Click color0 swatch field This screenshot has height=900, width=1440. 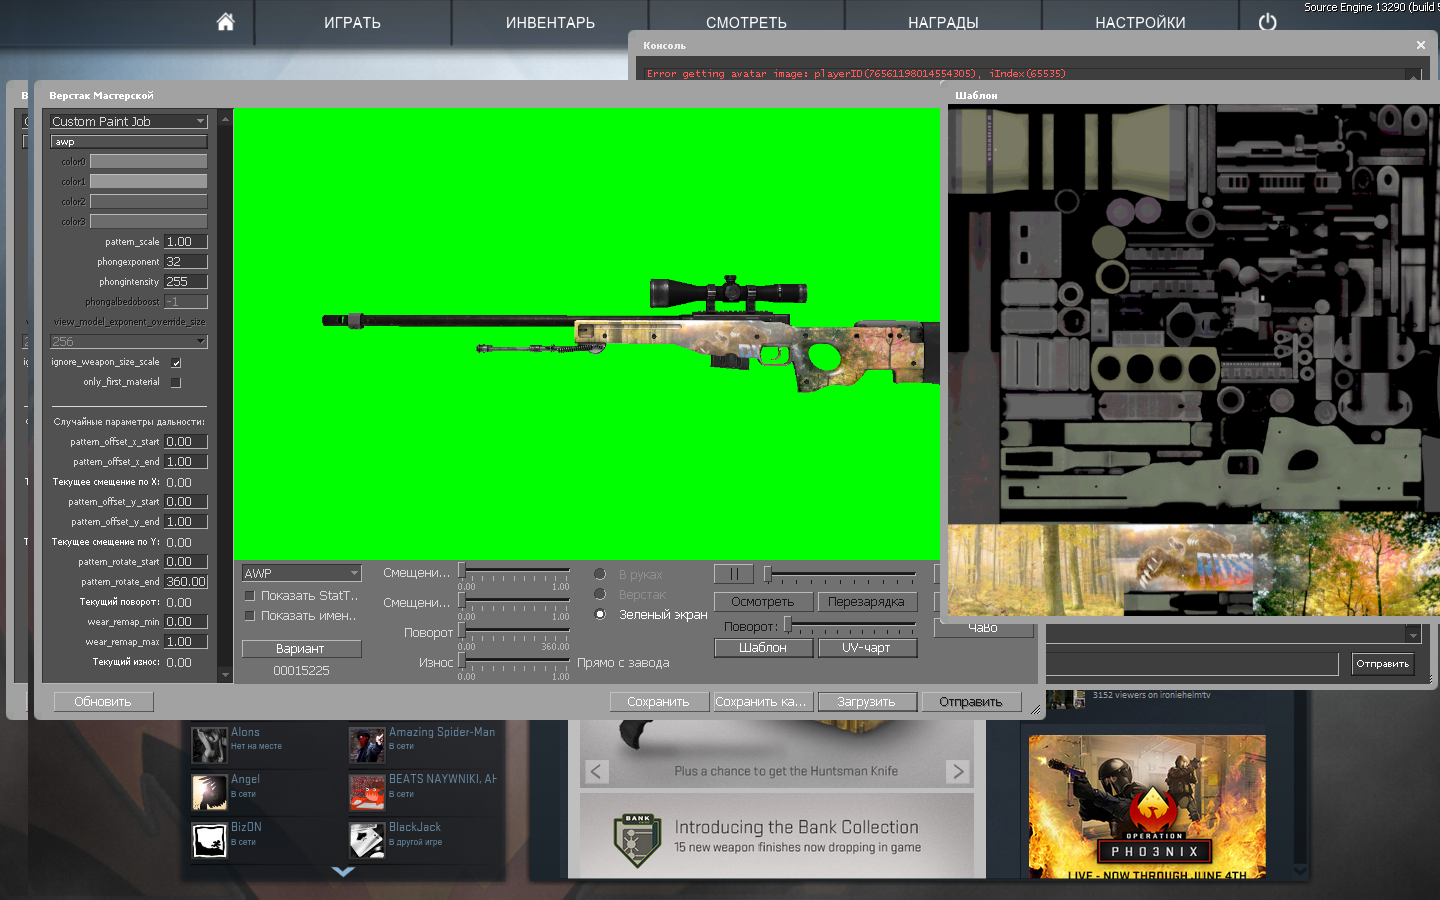pyautogui.click(x=148, y=161)
